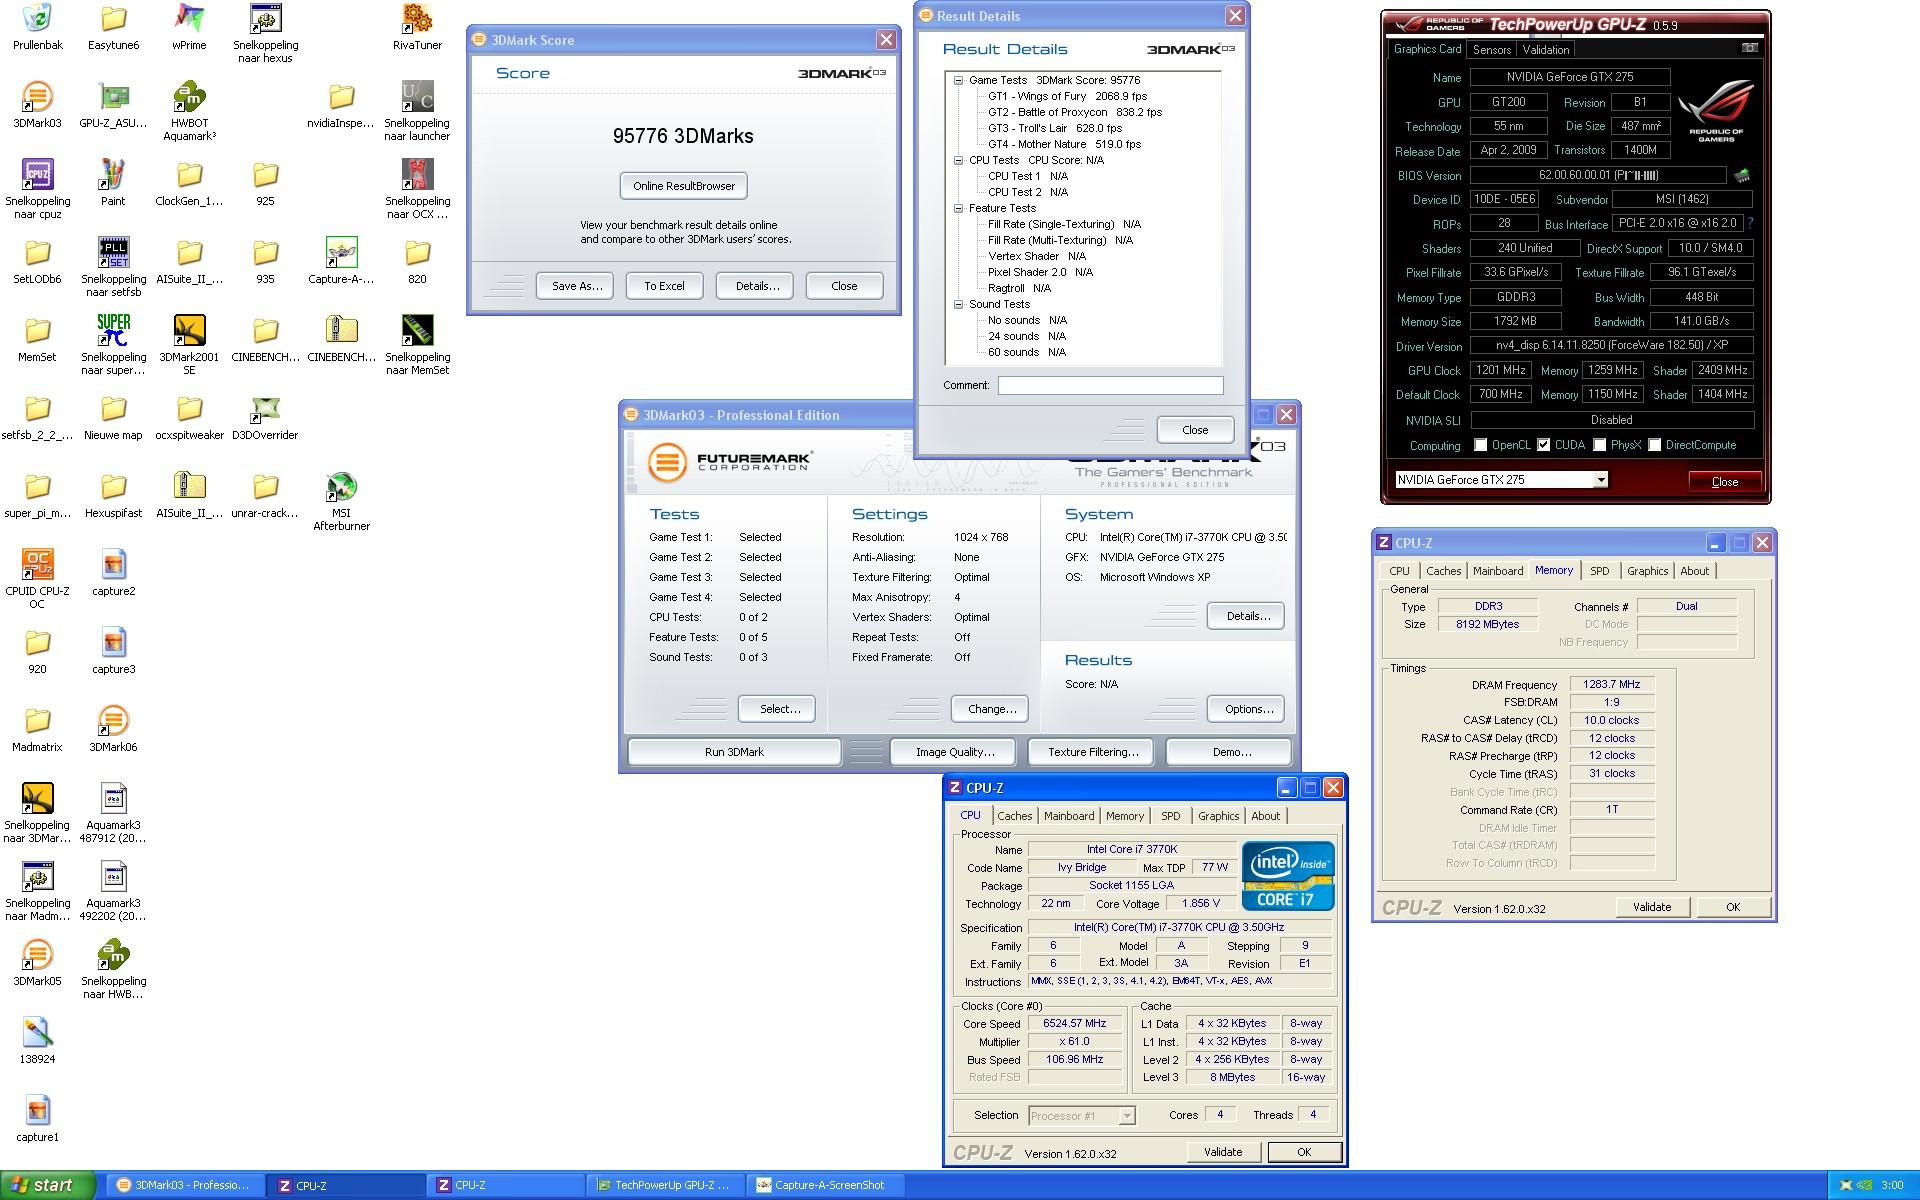Open Graphics tab in CPU-Z processor window
The width and height of the screenshot is (1920, 1200).
(x=1218, y=816)
